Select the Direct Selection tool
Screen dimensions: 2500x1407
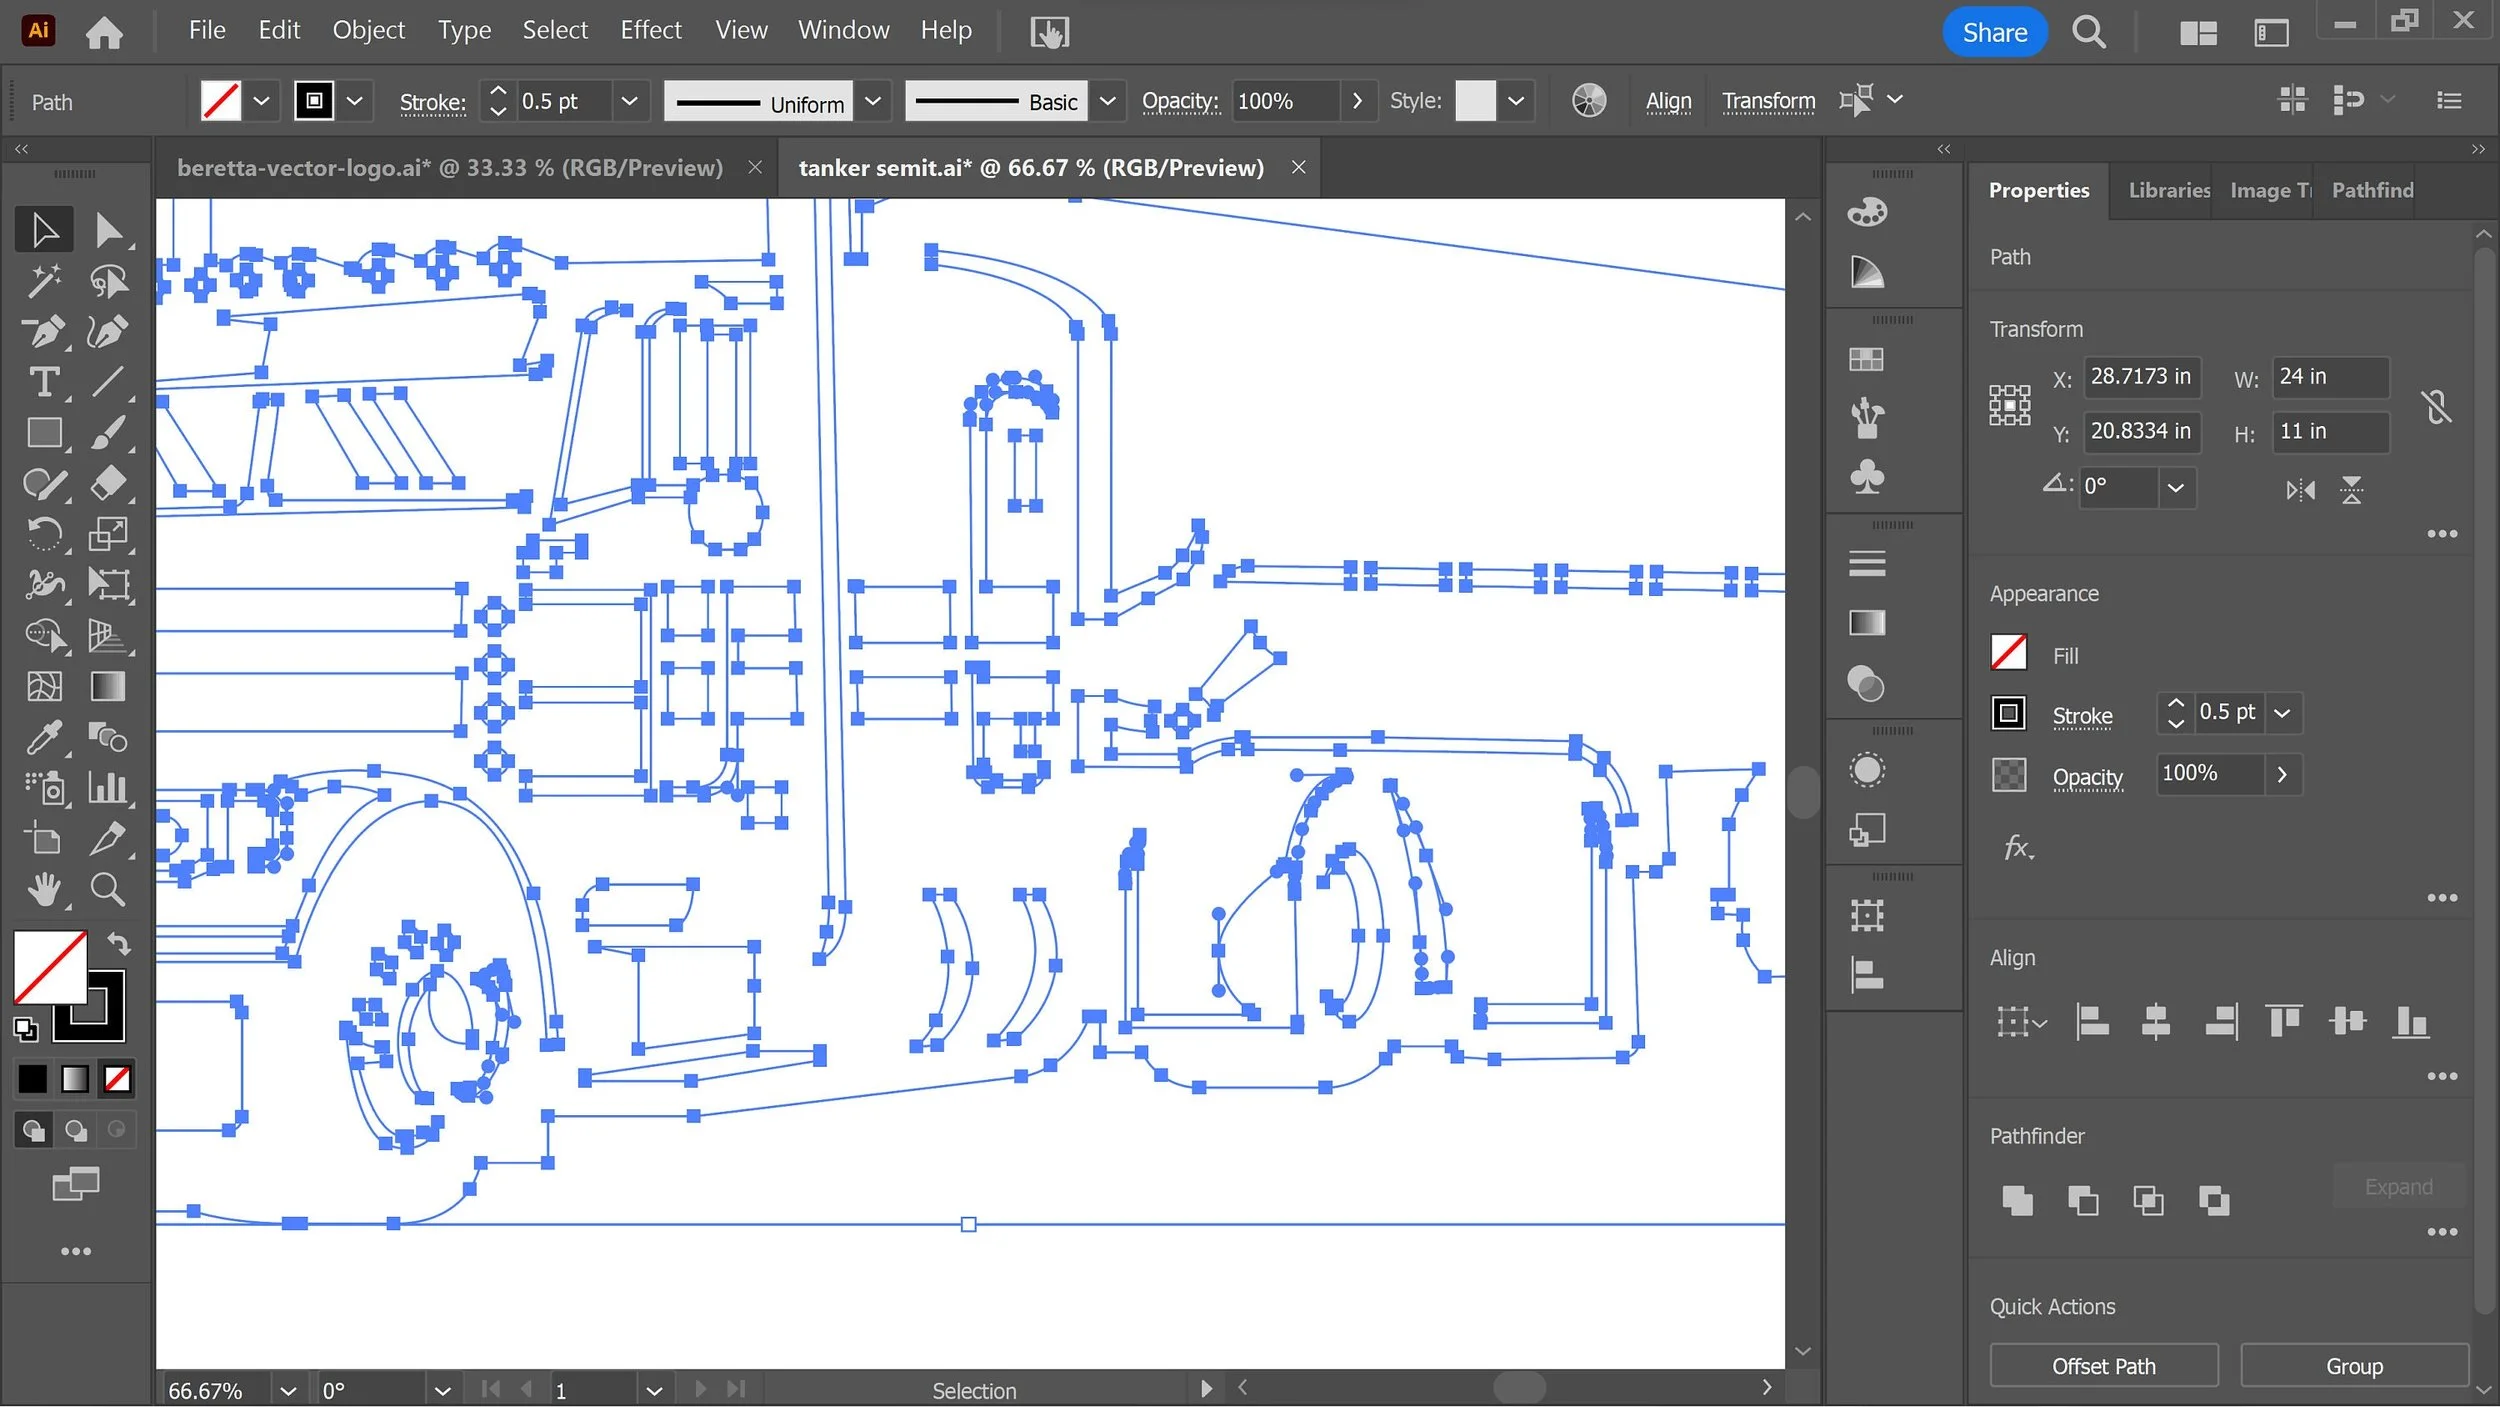[108, 230]
